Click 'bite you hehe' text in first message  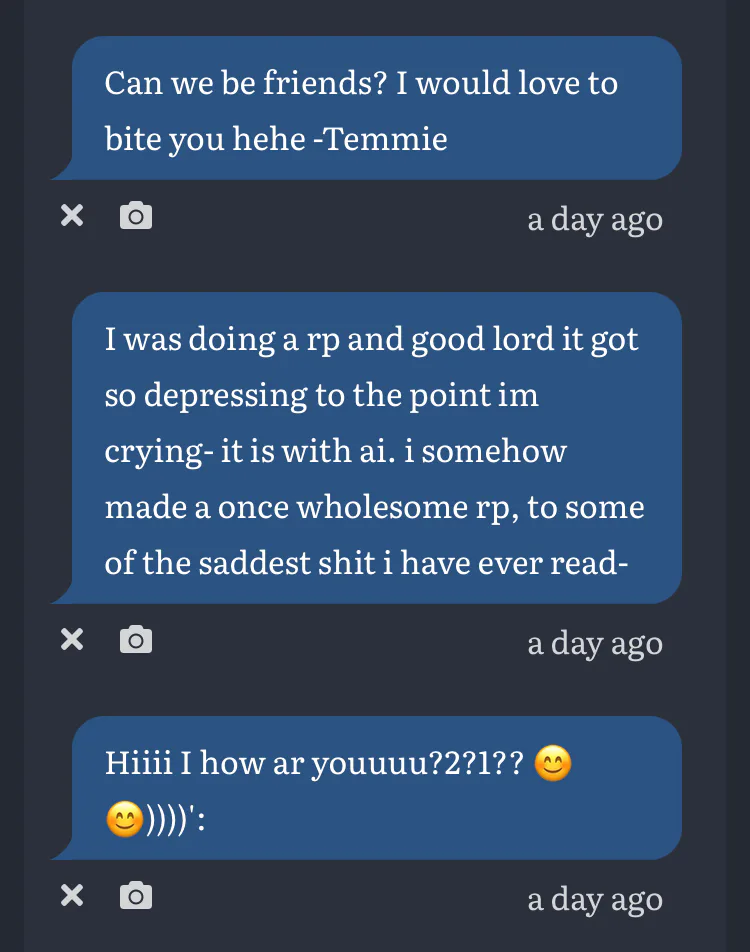204,138
